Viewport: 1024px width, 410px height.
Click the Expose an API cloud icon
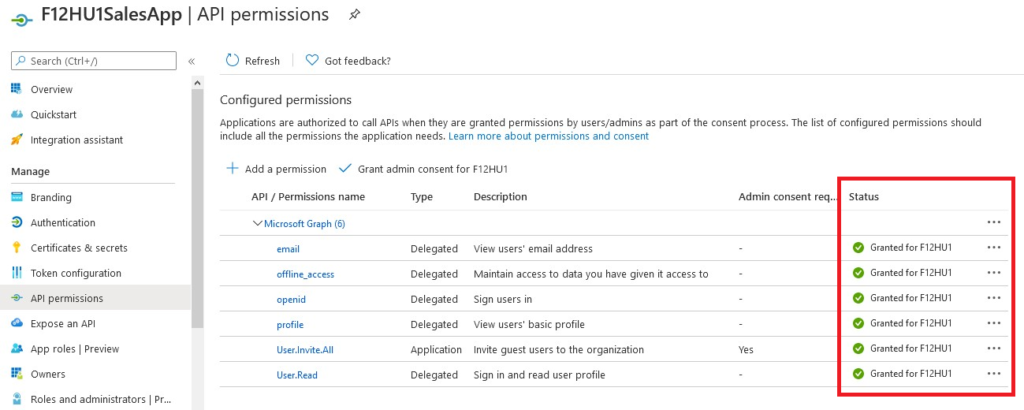17,323
